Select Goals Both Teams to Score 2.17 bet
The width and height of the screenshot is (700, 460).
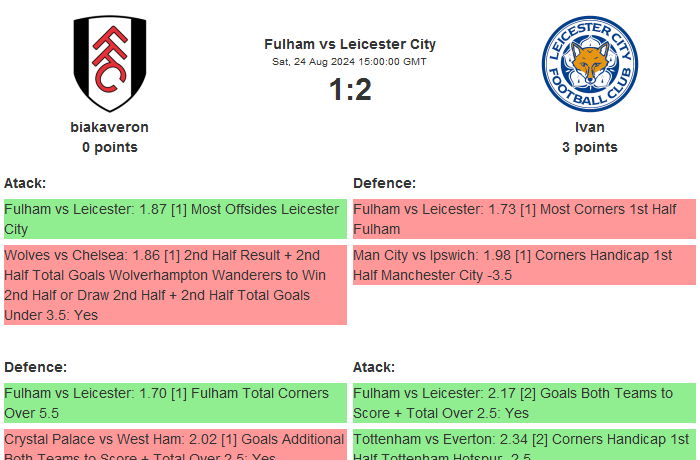tap(524, 403)
